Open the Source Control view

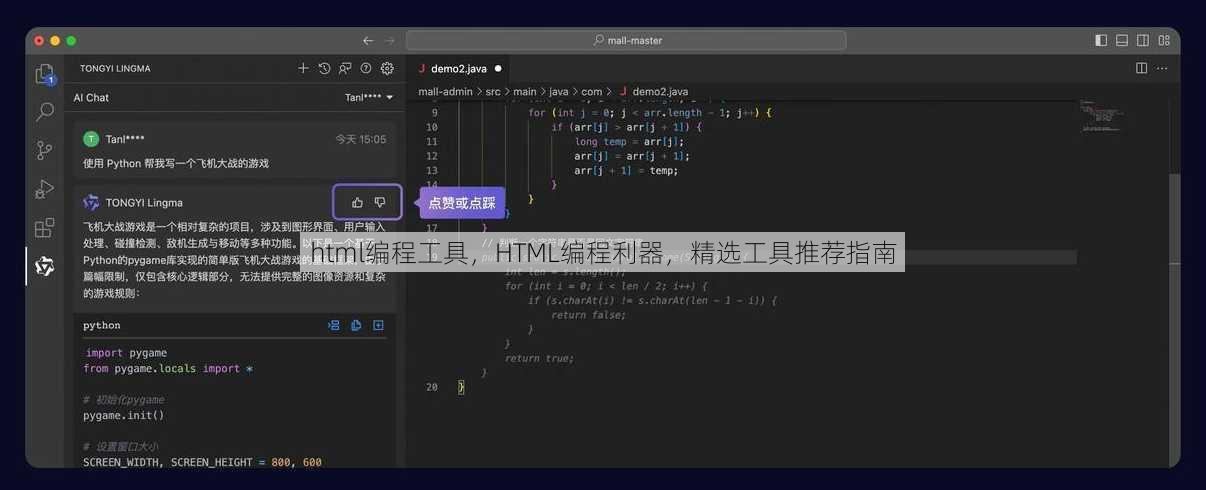(x=45, y=150)
